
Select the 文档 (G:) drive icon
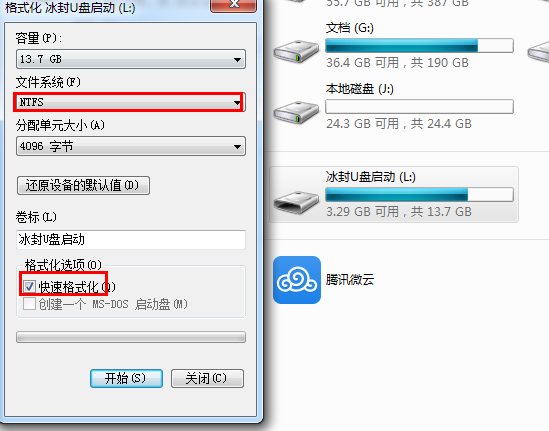(x=296, y=51)
